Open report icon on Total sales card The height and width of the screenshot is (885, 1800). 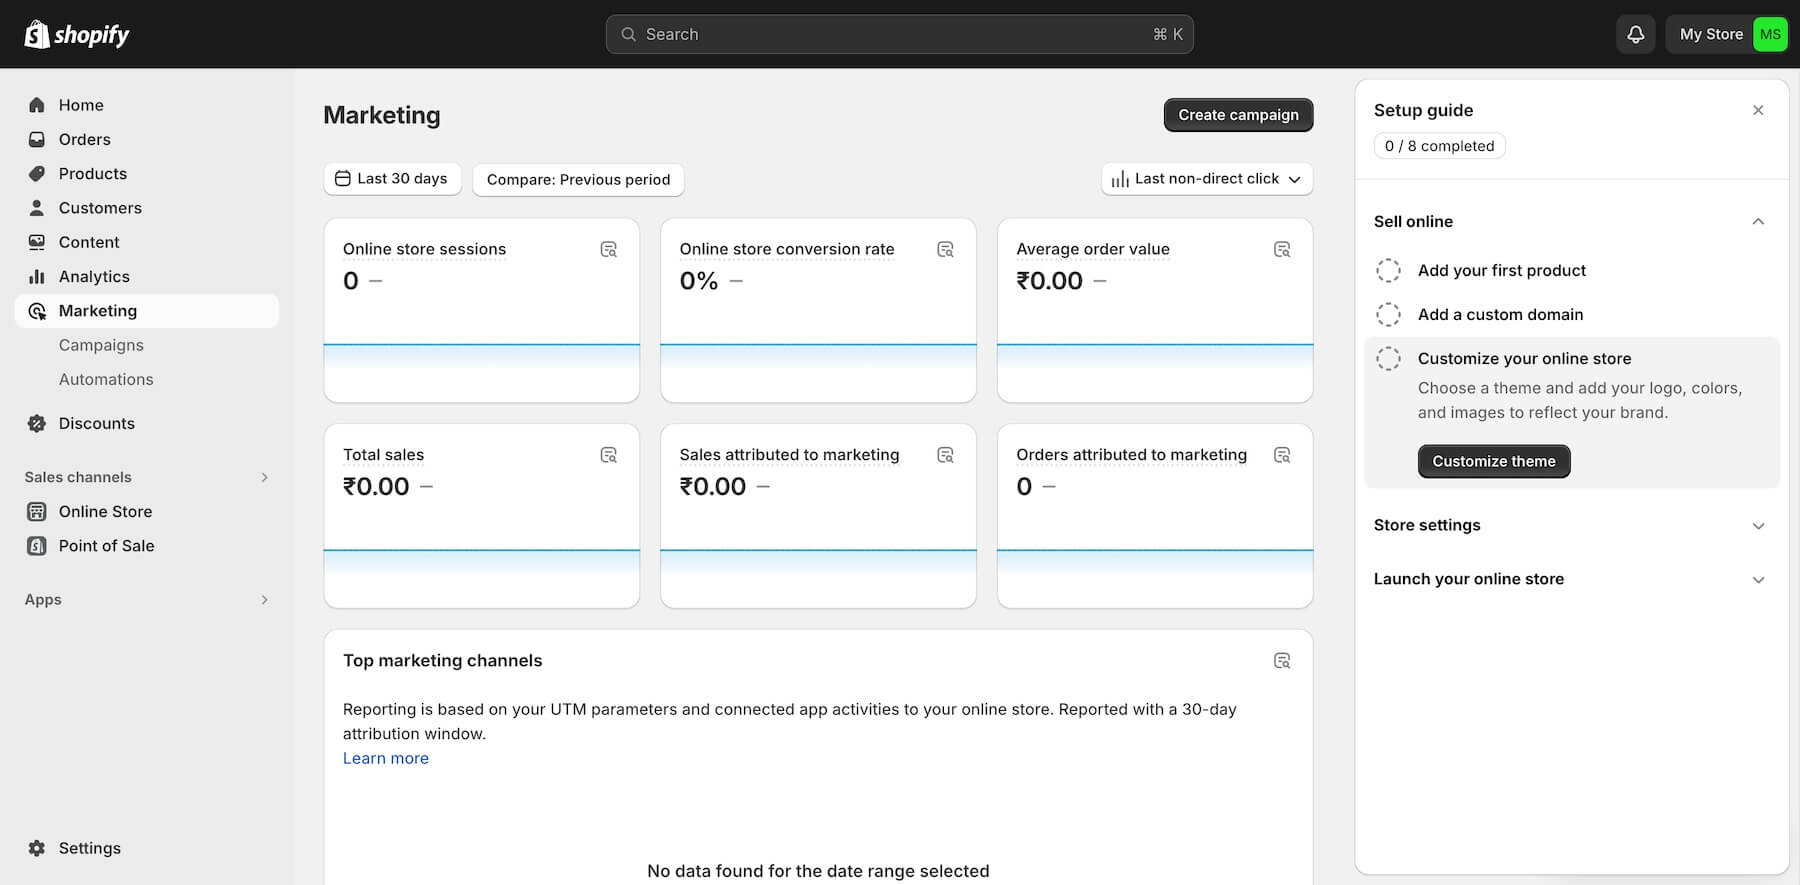pos(608,455)
